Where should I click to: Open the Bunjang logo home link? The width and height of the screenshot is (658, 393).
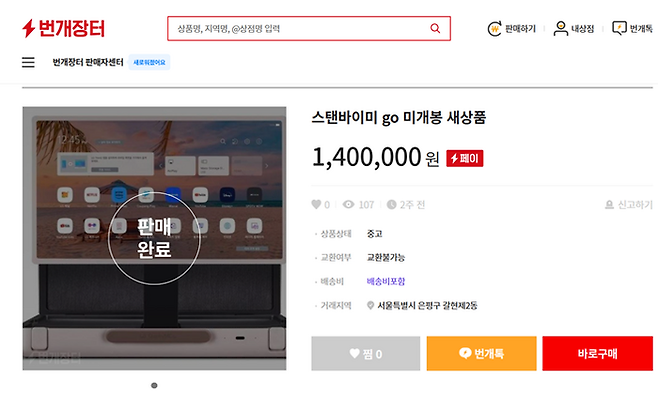(63, 29)
